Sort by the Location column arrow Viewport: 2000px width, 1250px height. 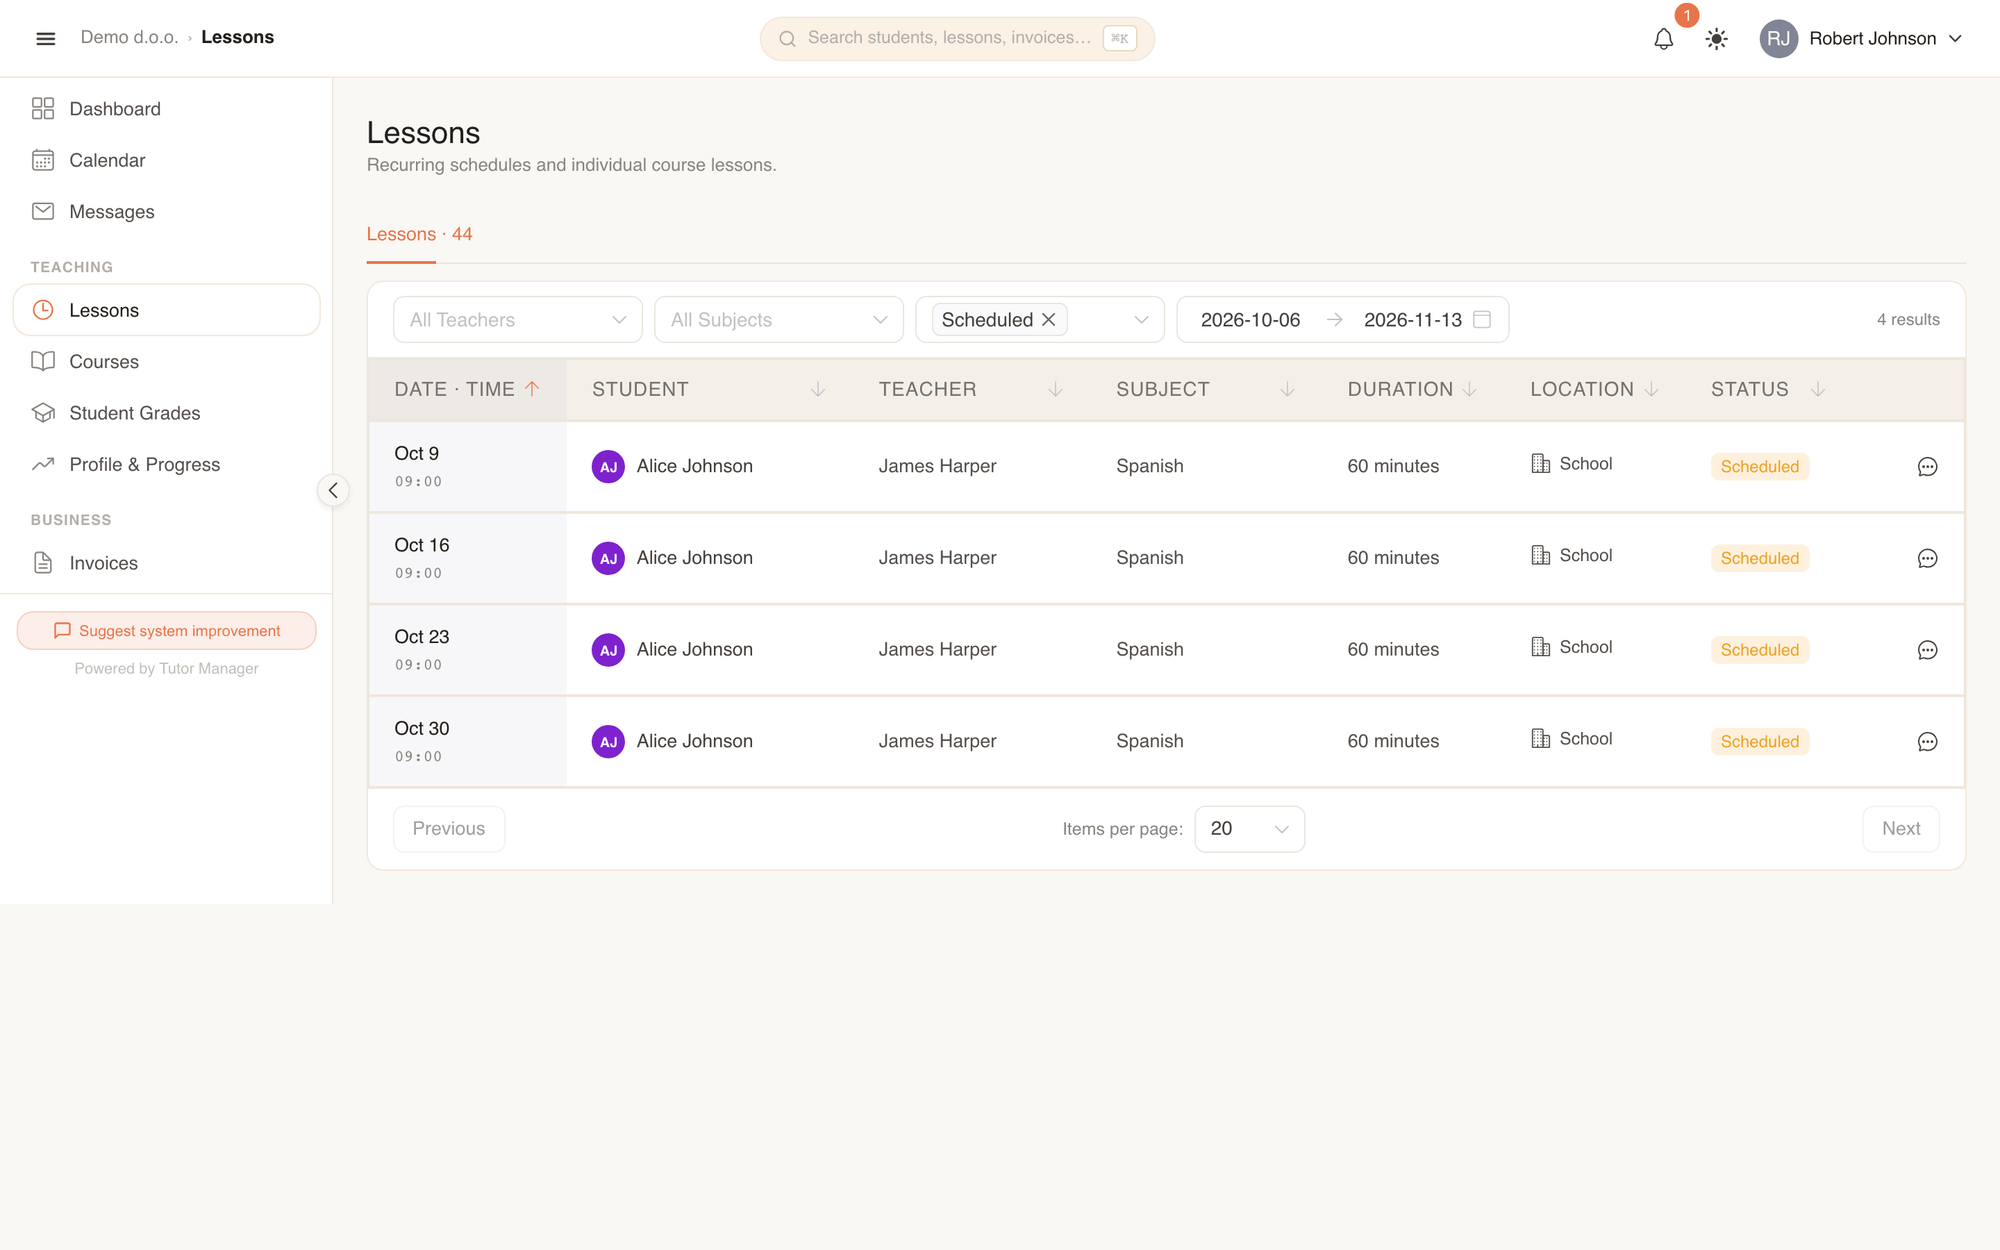tap(1651, 389)
